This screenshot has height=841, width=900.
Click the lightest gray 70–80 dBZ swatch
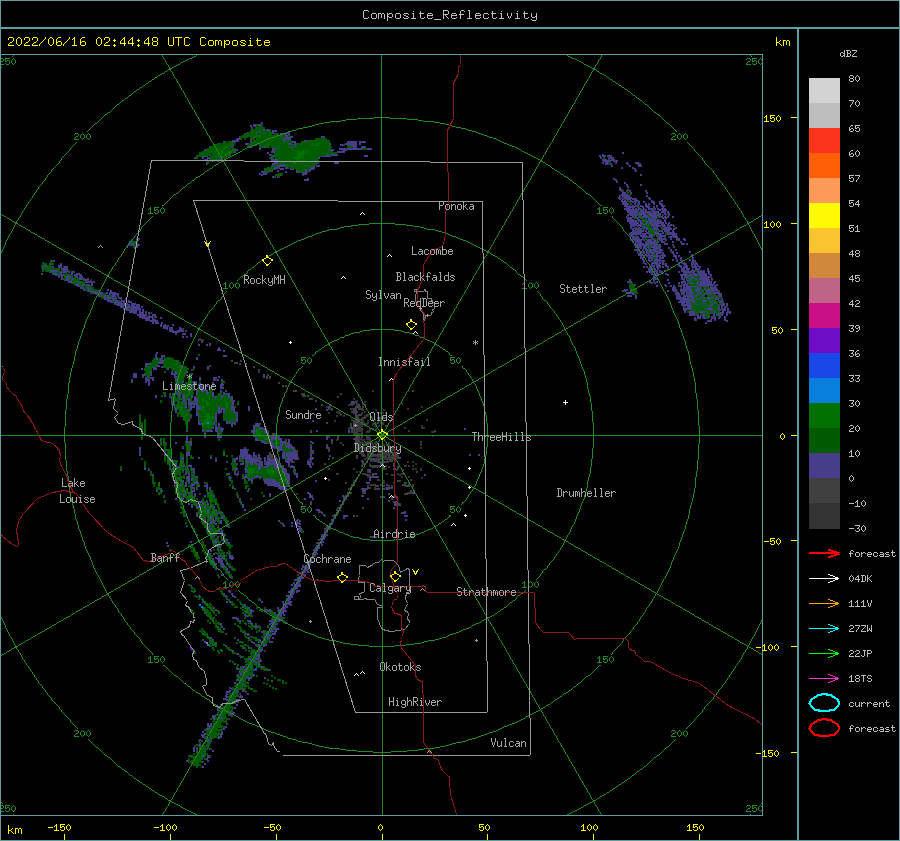click(x=824, y=91)
